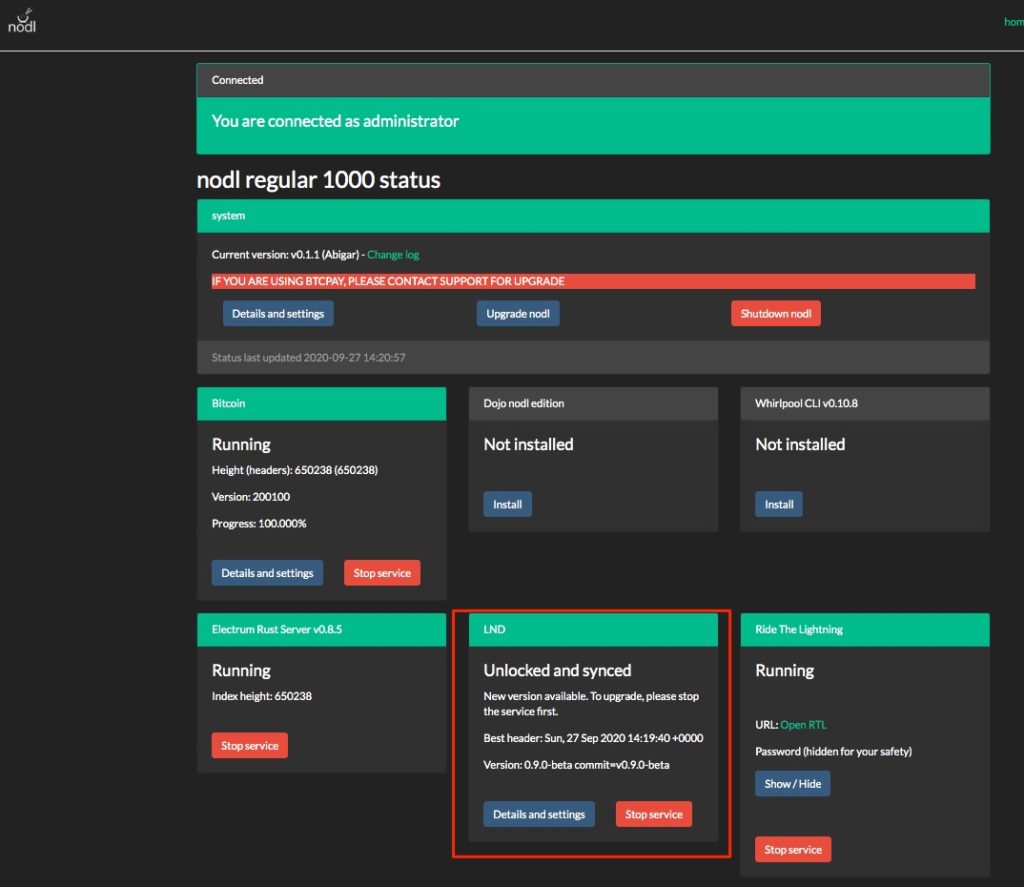Open system Details and settings
Screen dimensions: 1024x887
click(x=278, y=314)
